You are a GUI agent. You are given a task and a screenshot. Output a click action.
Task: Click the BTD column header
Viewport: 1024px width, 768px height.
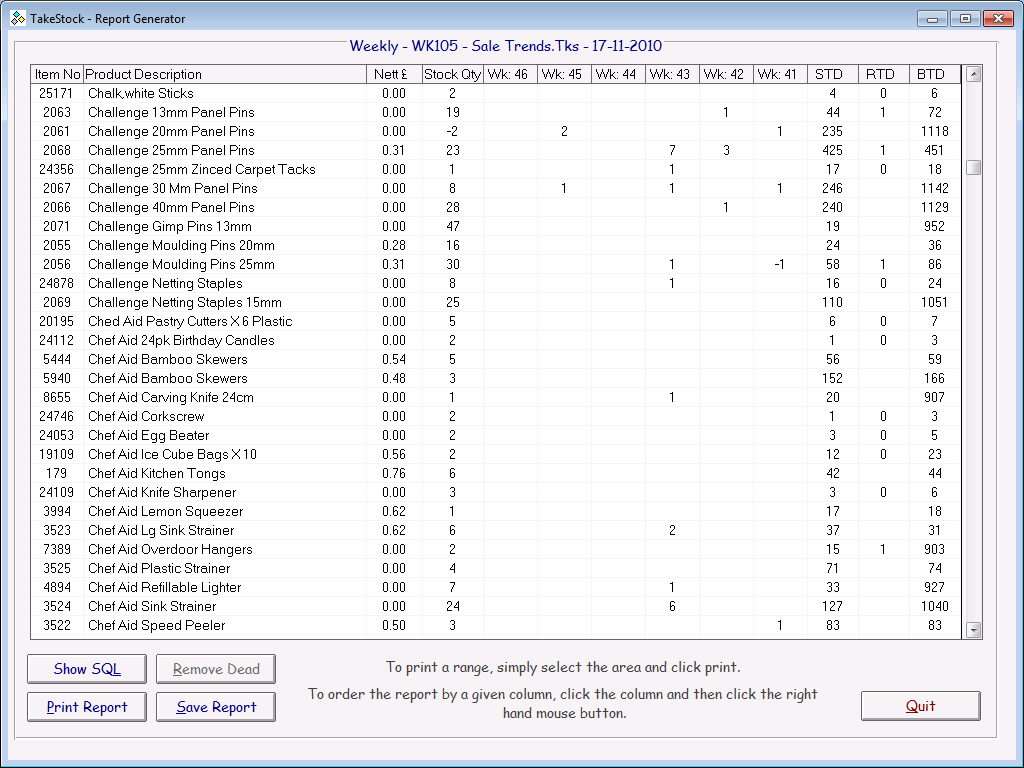tap(935, 74)
